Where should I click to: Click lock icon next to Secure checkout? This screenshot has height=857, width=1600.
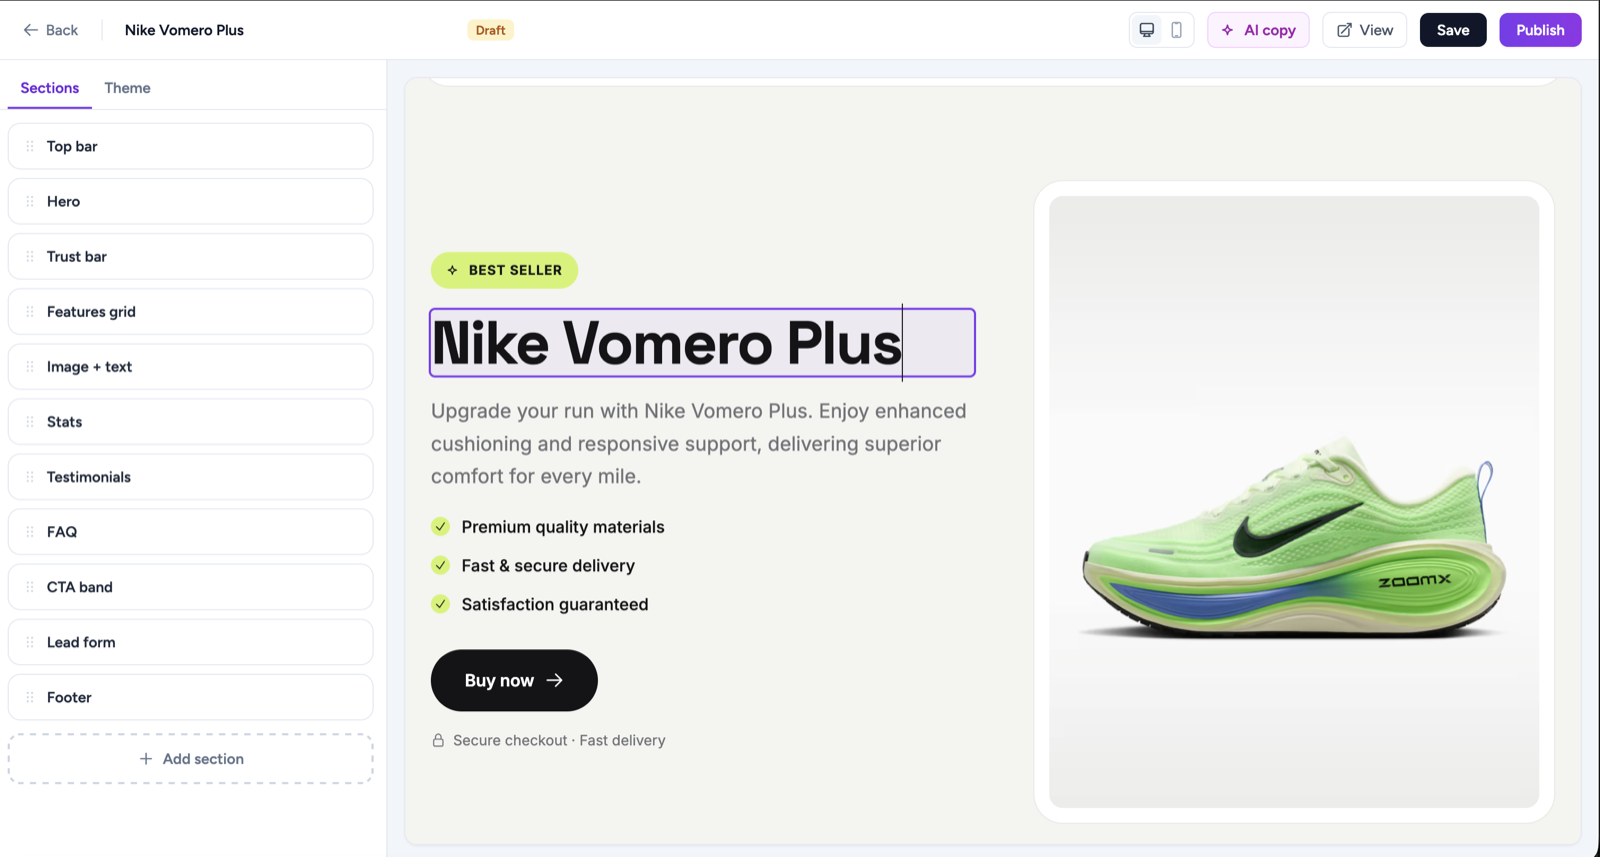(x=438, y=740)
